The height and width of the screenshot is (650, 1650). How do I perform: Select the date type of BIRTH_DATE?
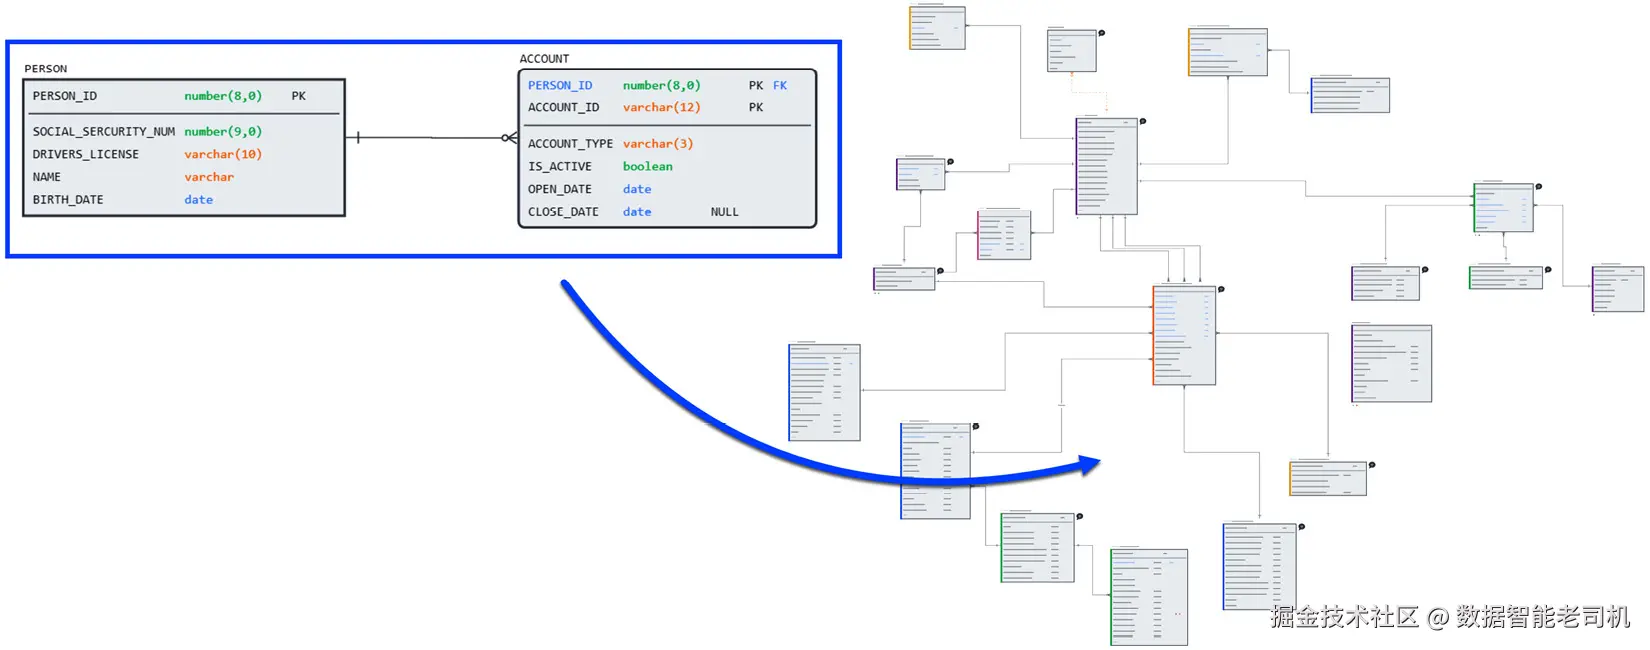(x=199, y=200)
